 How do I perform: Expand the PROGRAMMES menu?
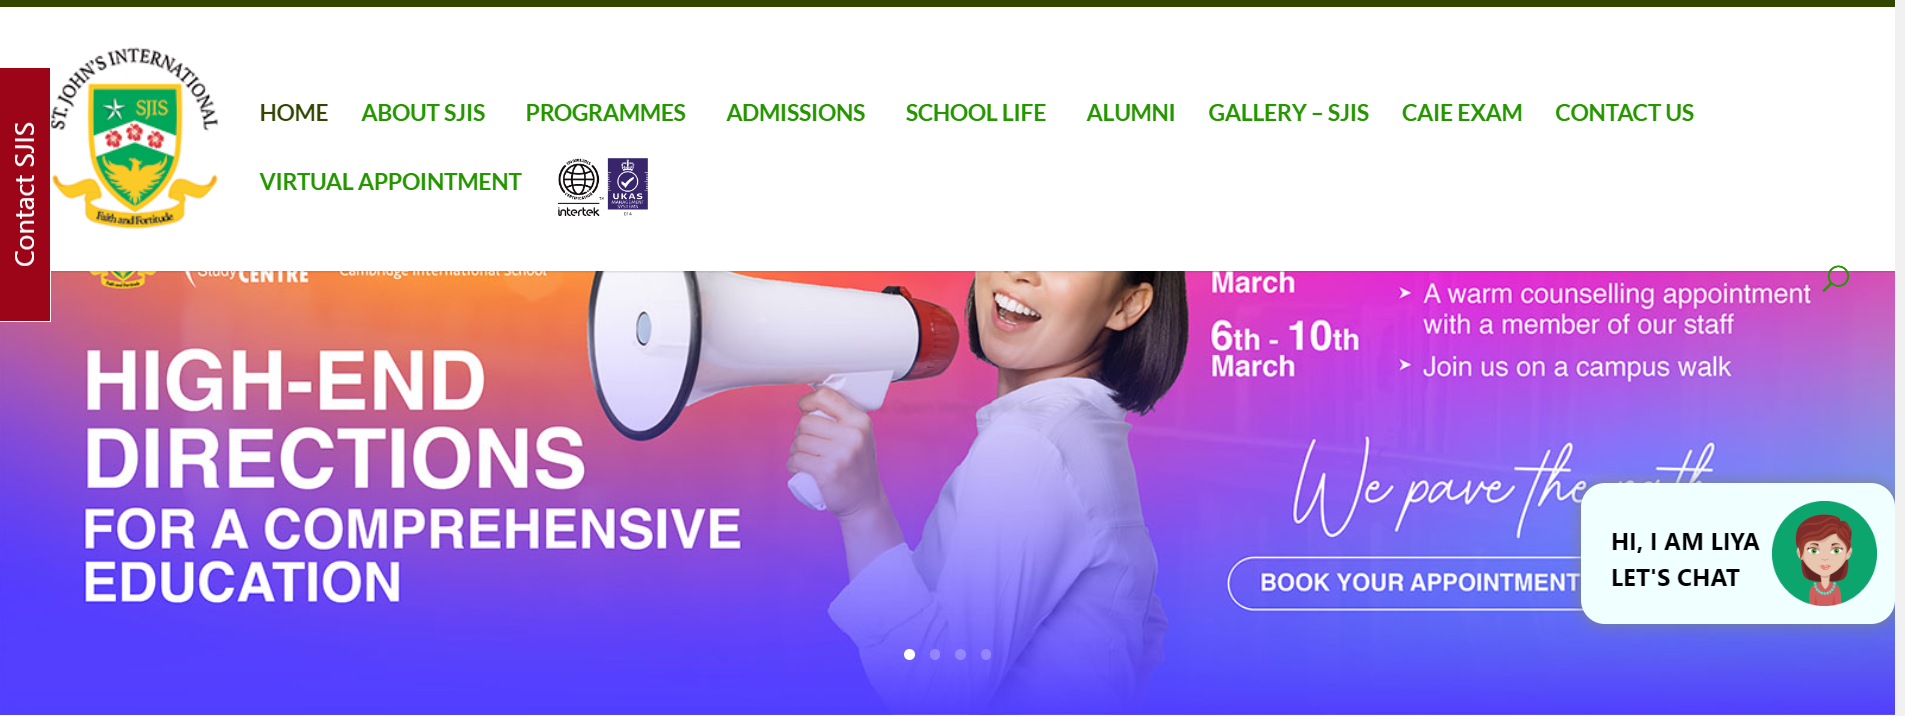(x=605, y=113)
